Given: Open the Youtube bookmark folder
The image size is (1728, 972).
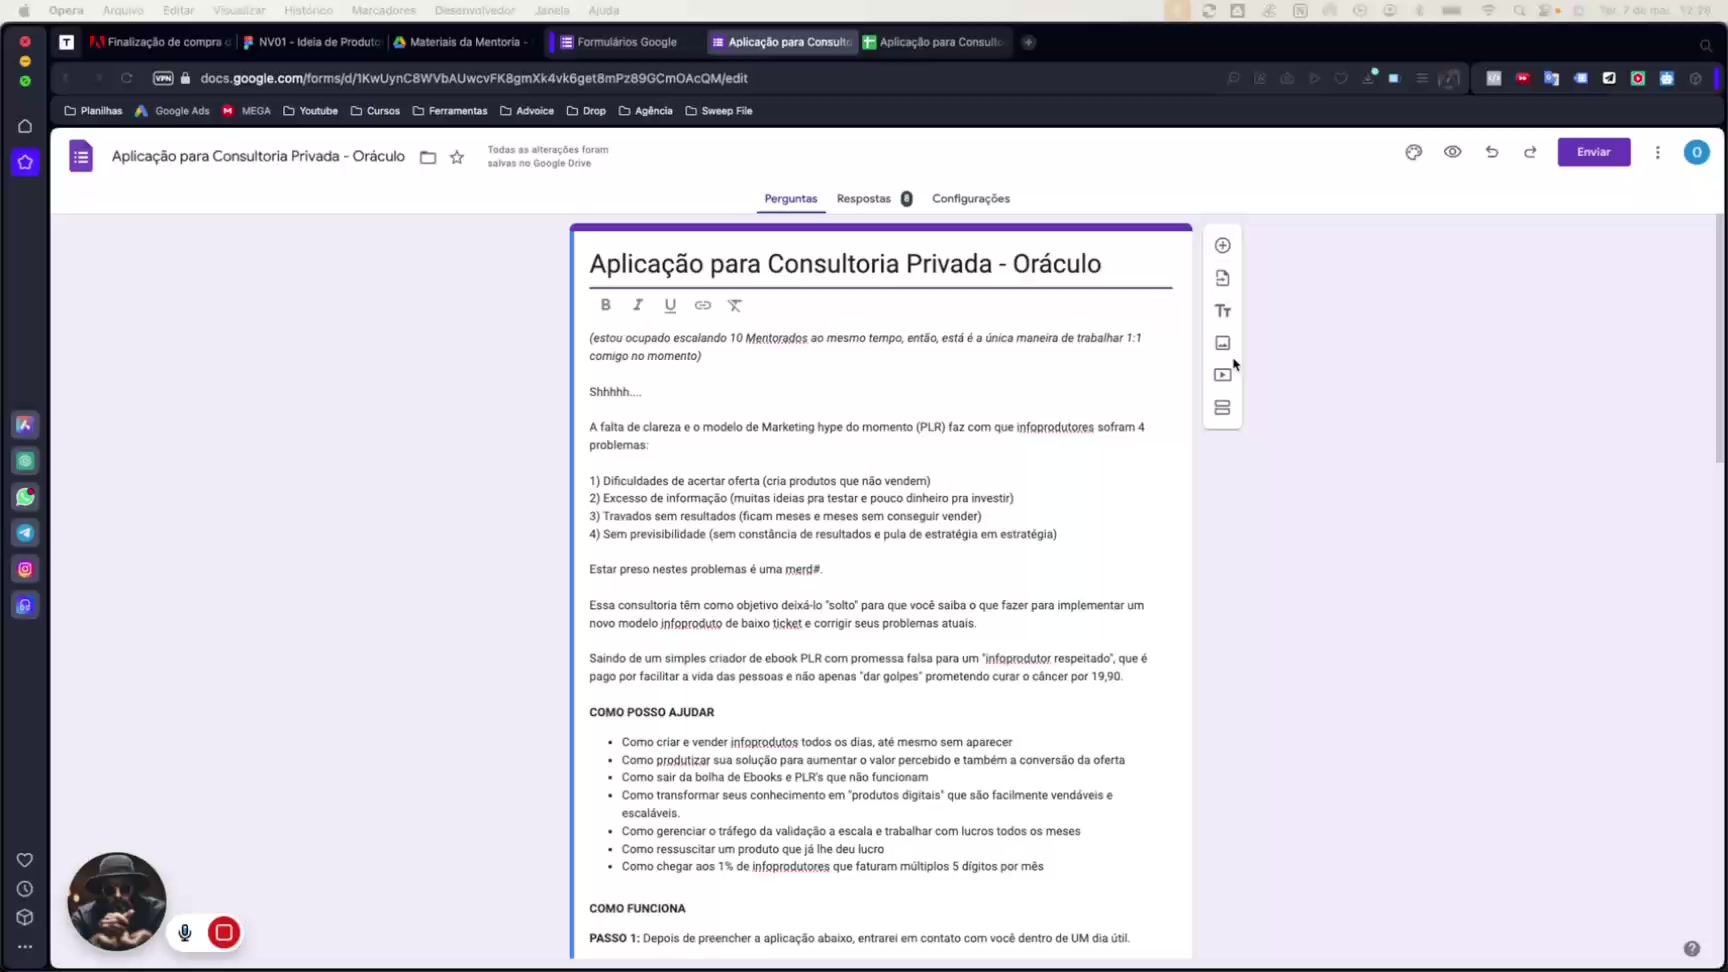Looking at the screenshot, I should tap(310, 111).
